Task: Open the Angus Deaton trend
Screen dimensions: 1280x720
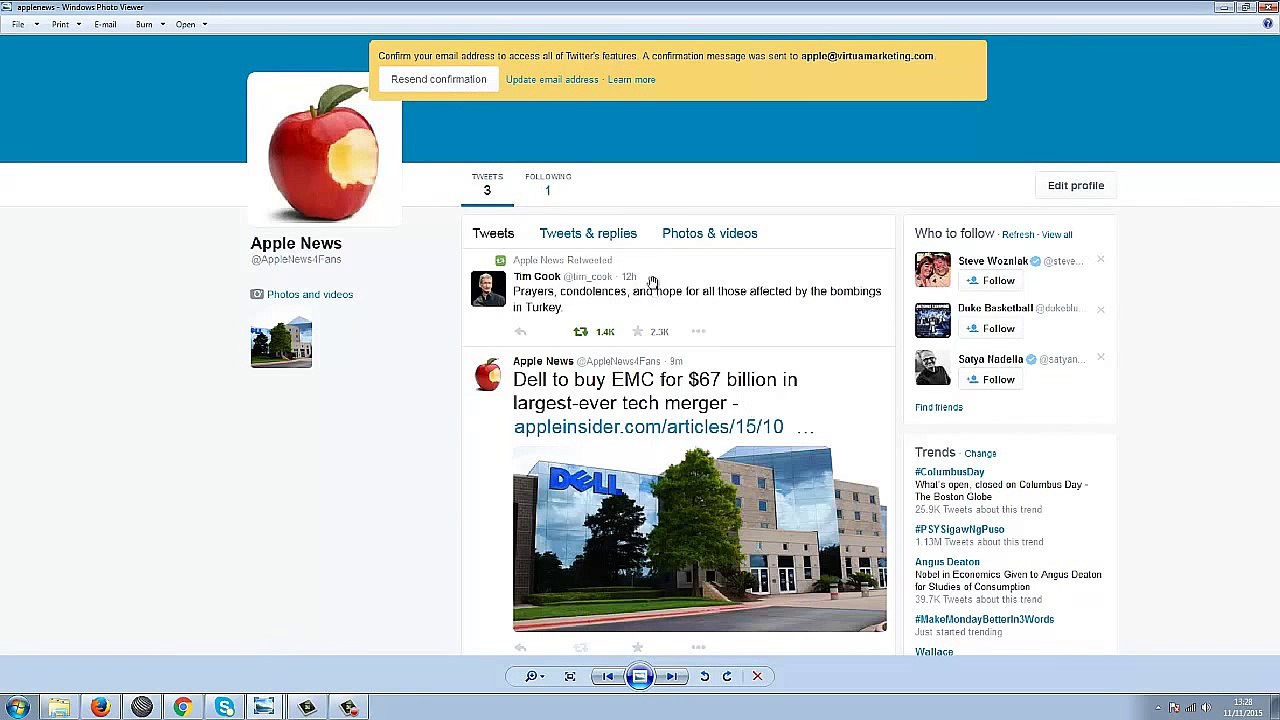Action: pyautogui.click(x=947, y=562)
